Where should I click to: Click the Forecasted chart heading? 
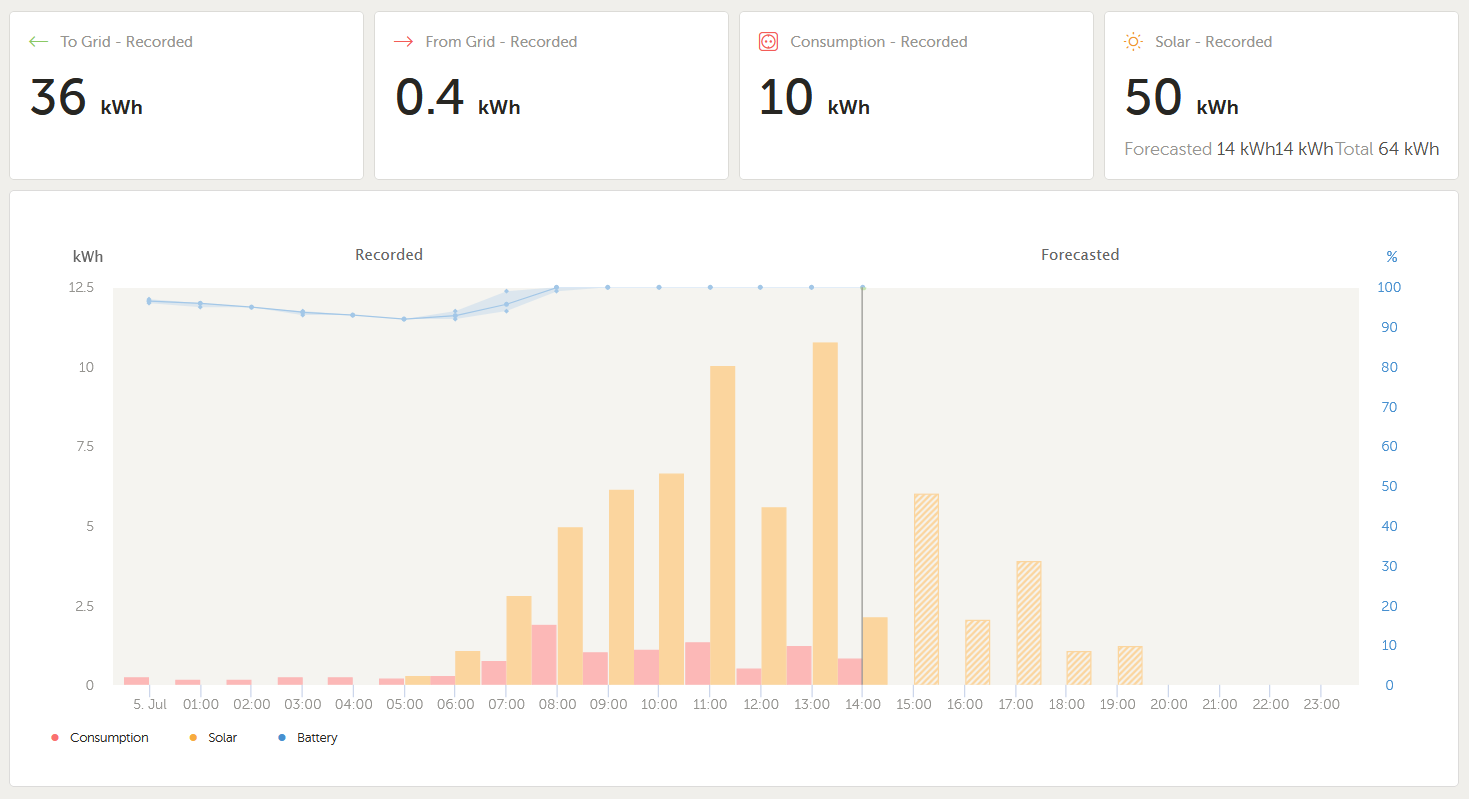tap(1080, 255)
